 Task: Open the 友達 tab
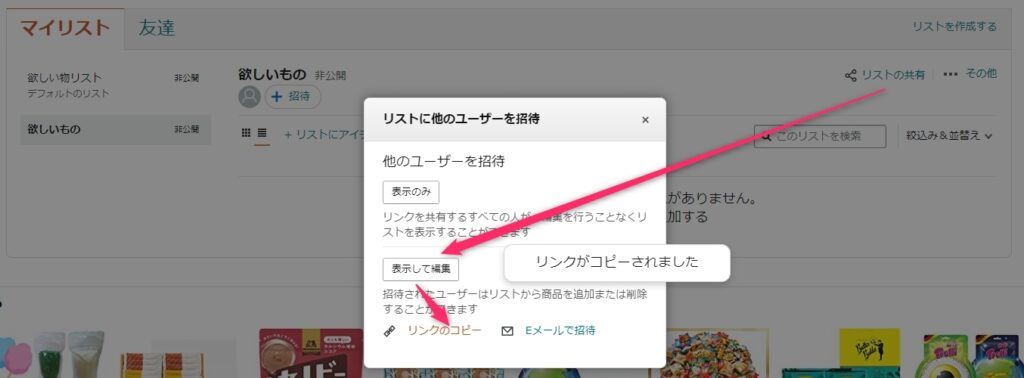pos(157,29)
